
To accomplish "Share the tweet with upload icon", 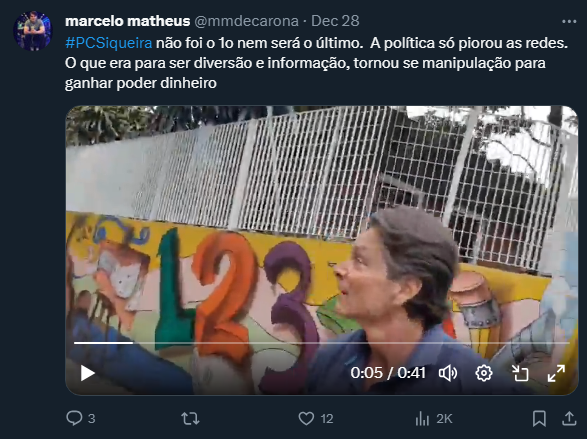I will (569, 418).
